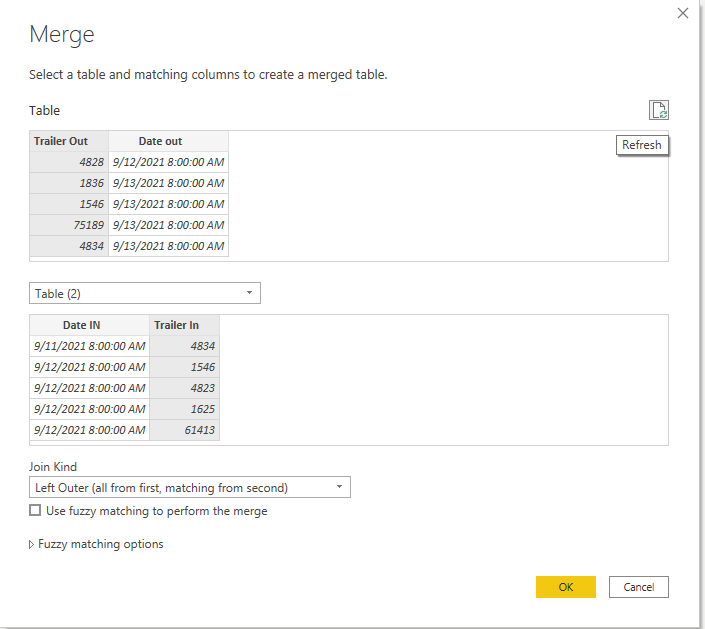This screenshot has width=705, height=629.
Task: Click Trailer Out cell 4828
Action: click(x=69, y=162)
